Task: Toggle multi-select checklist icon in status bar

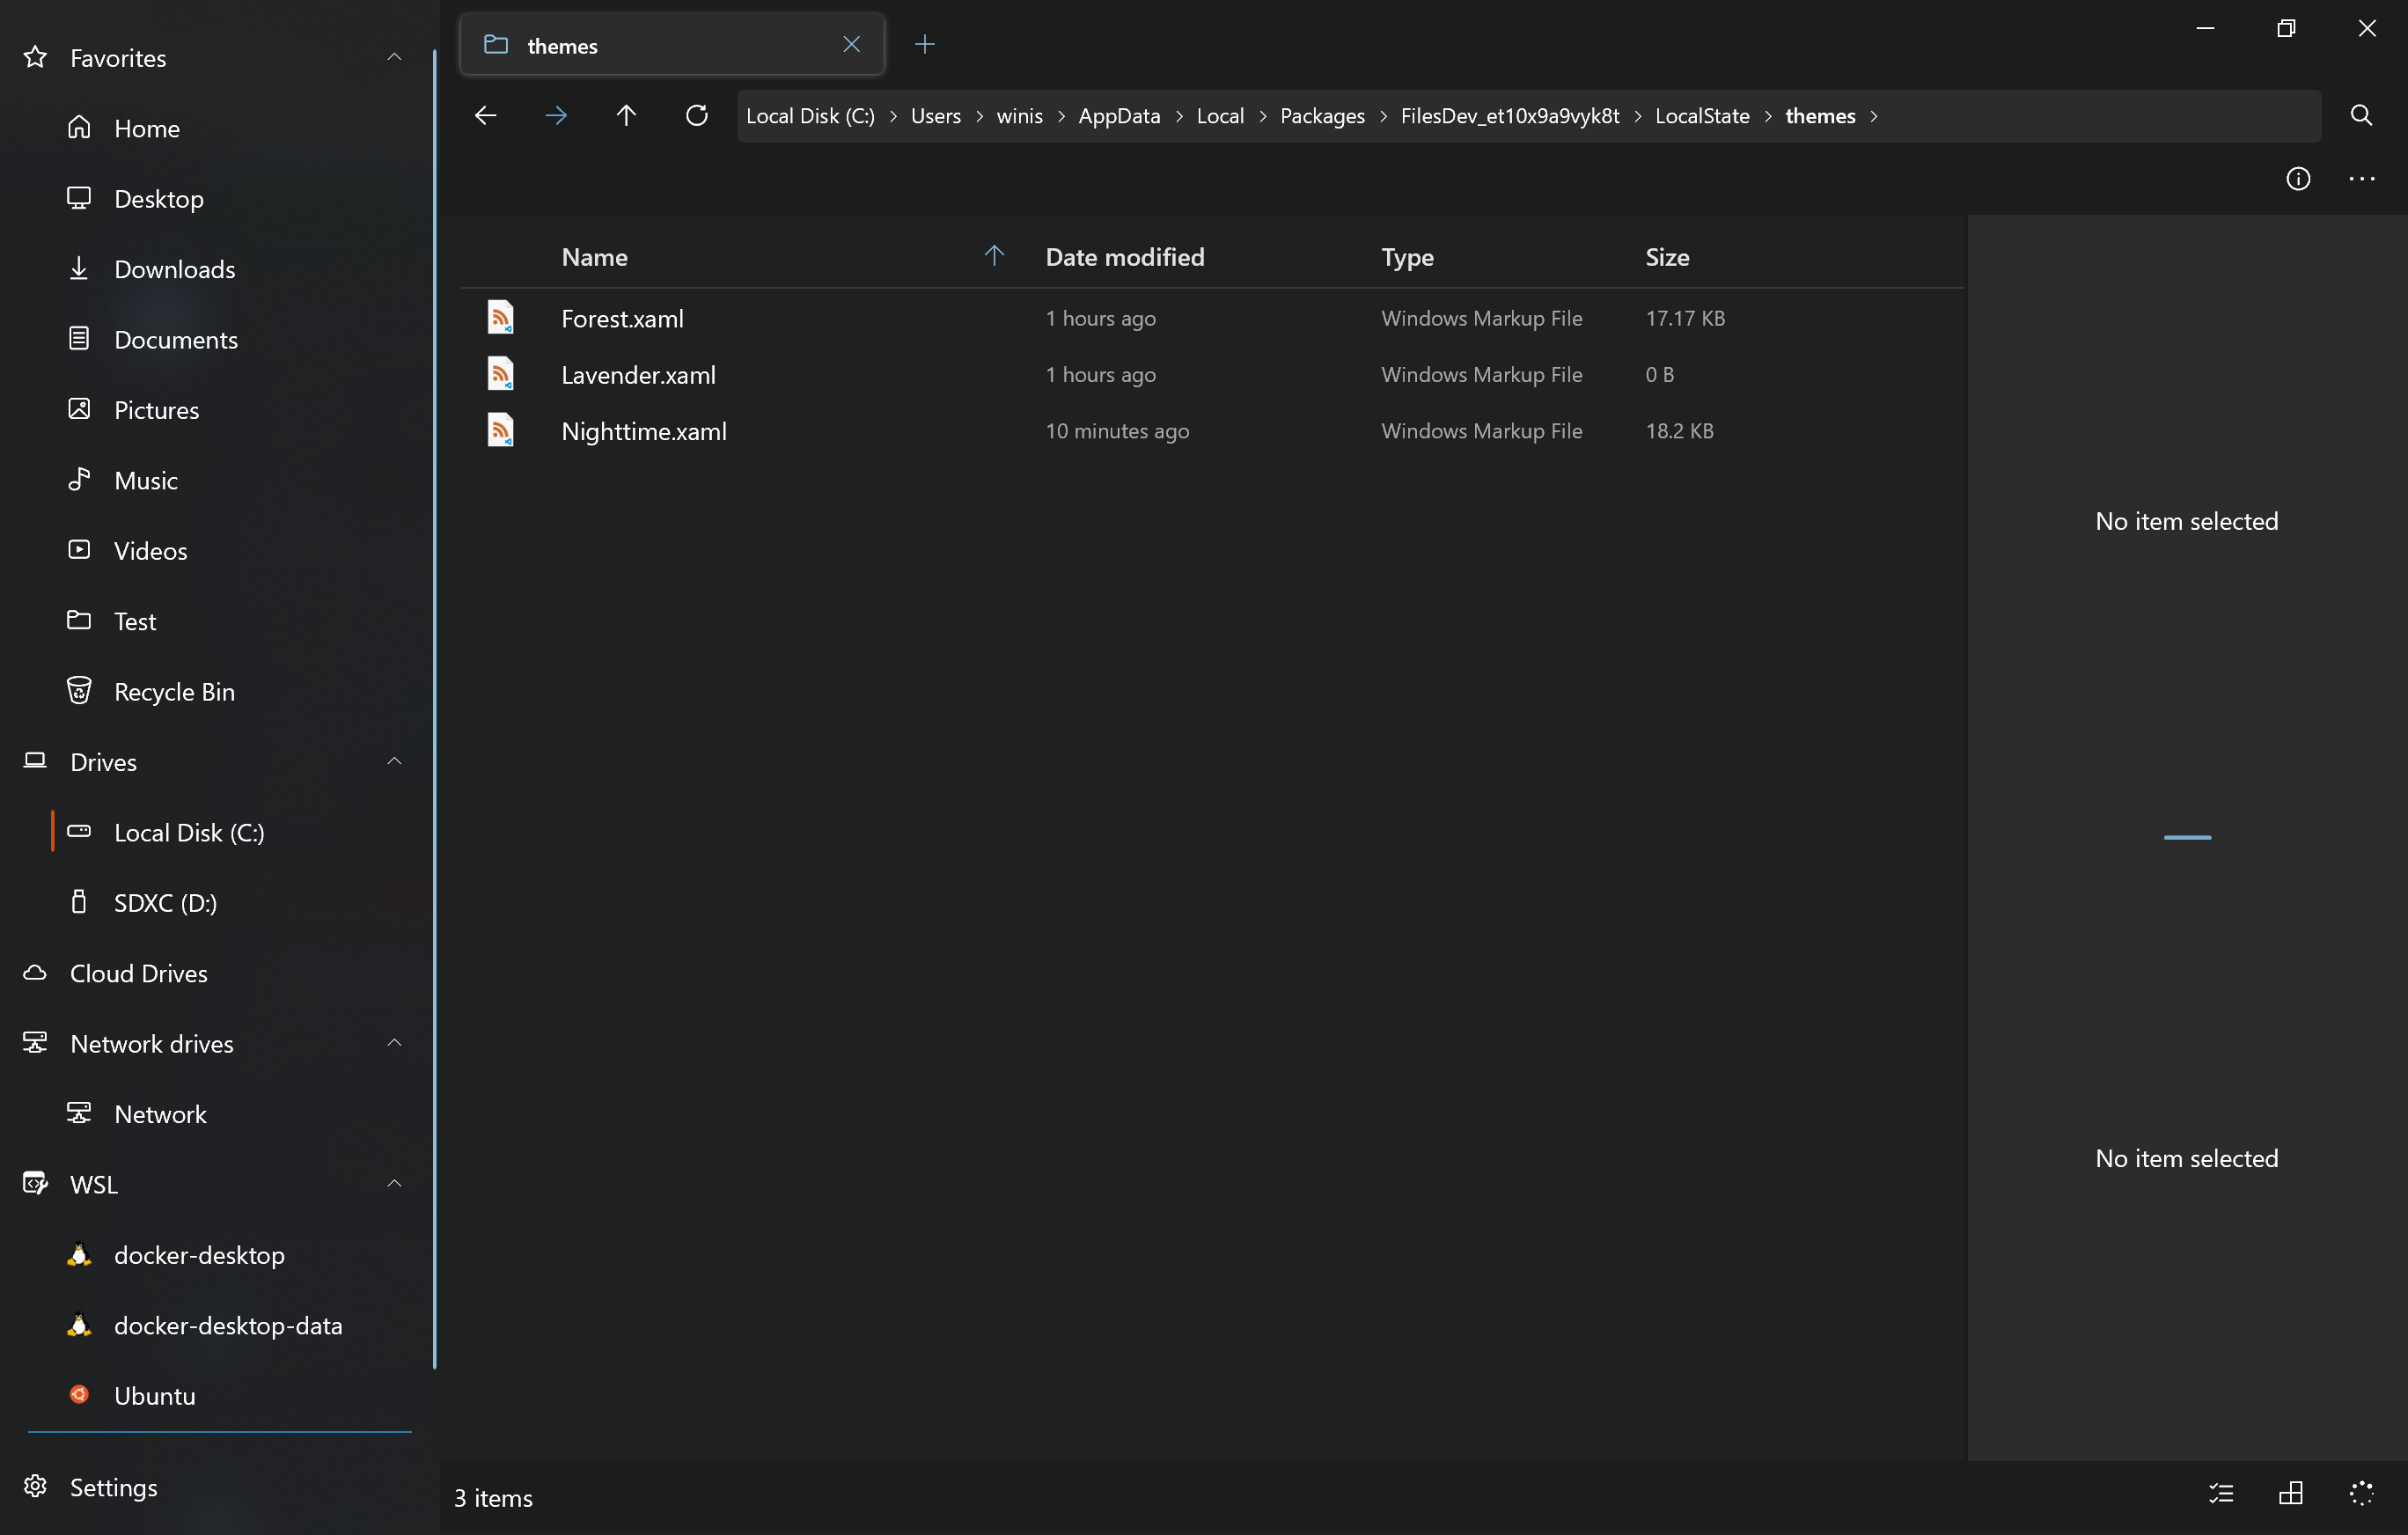Action: click(2221, 1494)
